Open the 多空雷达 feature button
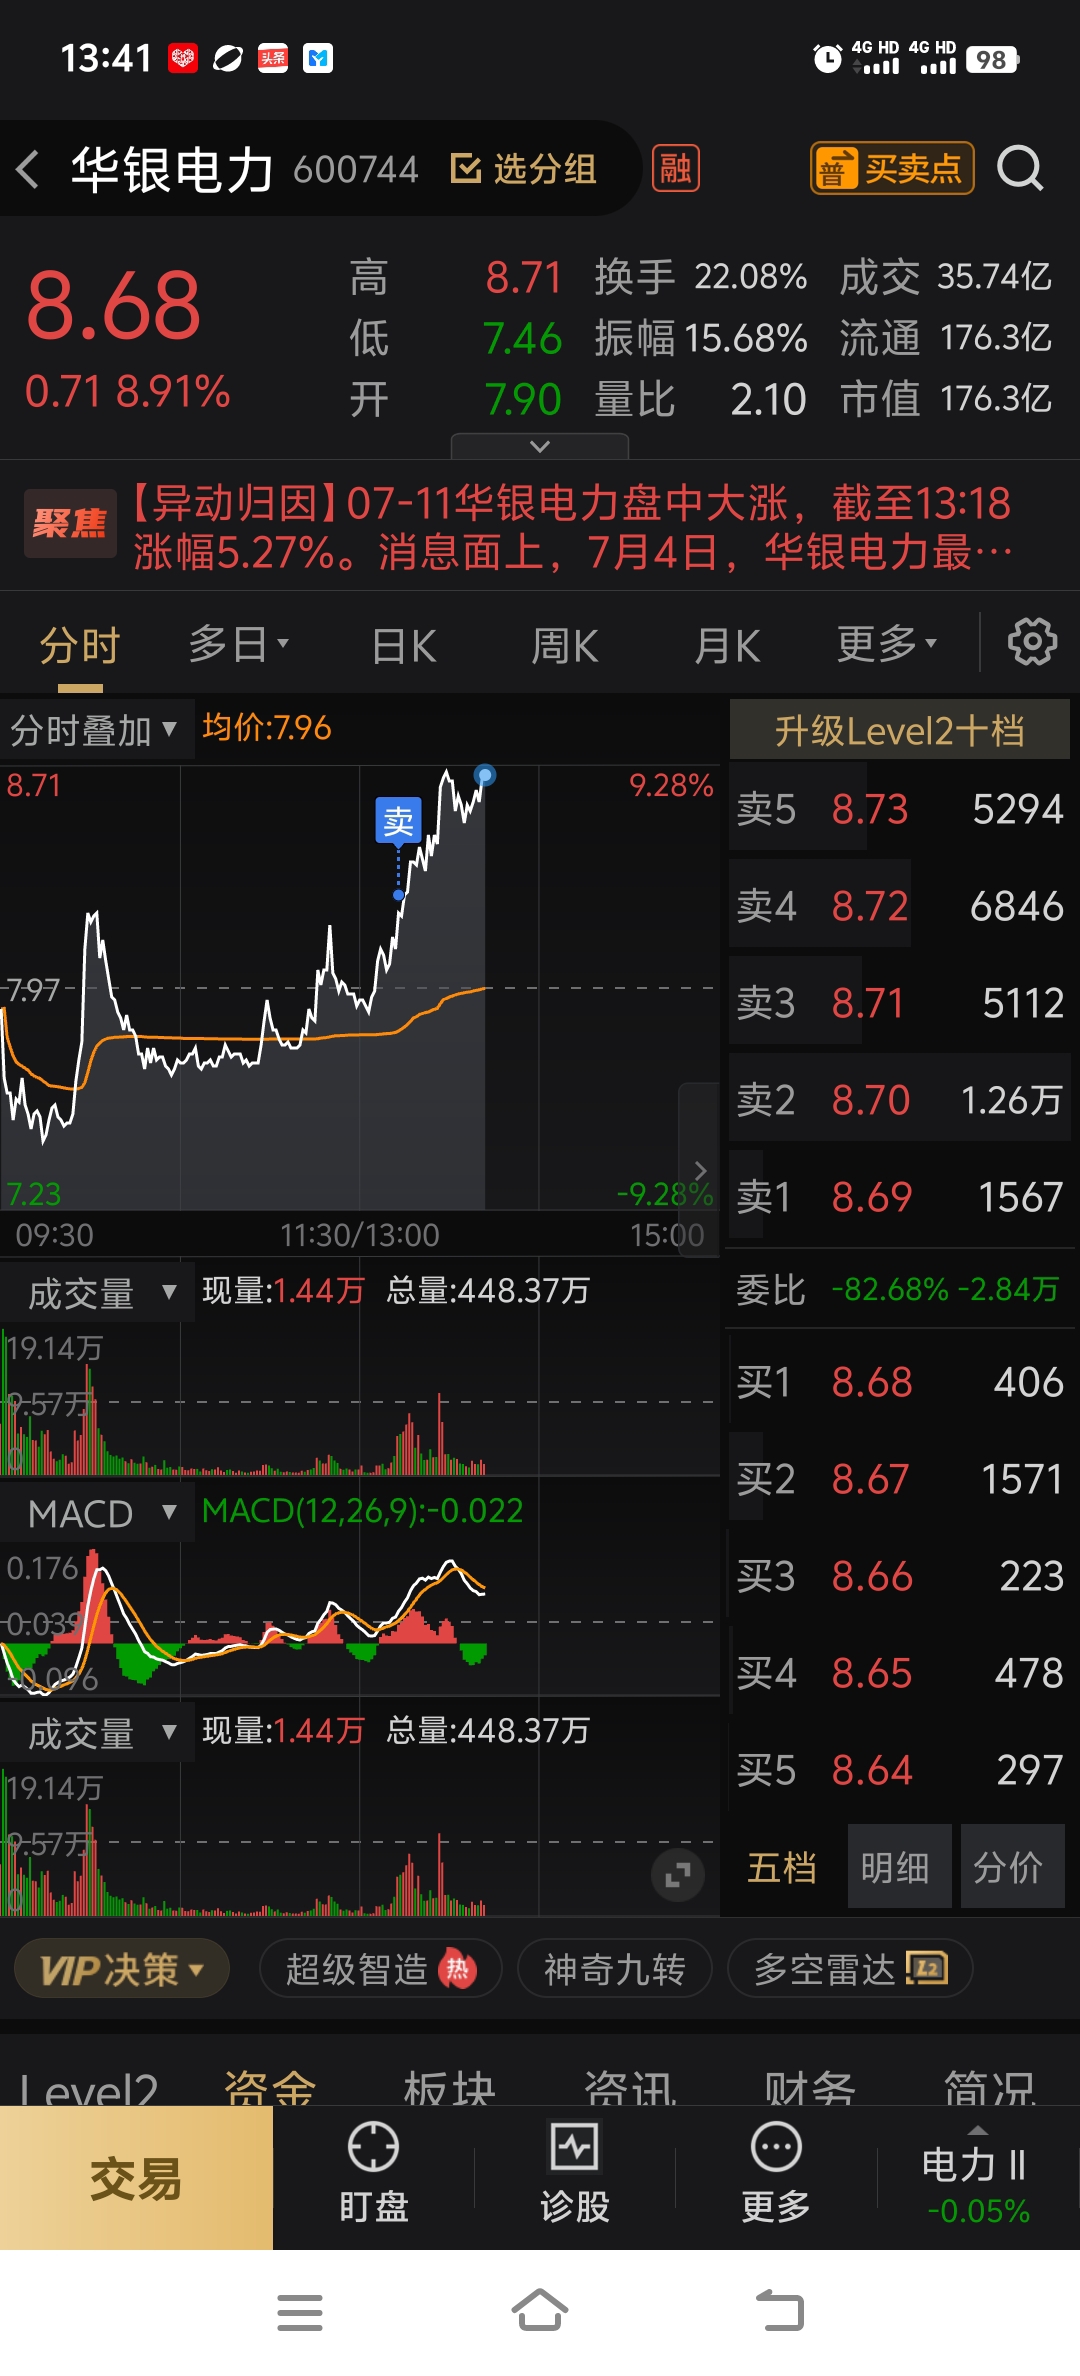Image resolution: width=1080 pixels, height=2376 pixels. [851, 1969]
